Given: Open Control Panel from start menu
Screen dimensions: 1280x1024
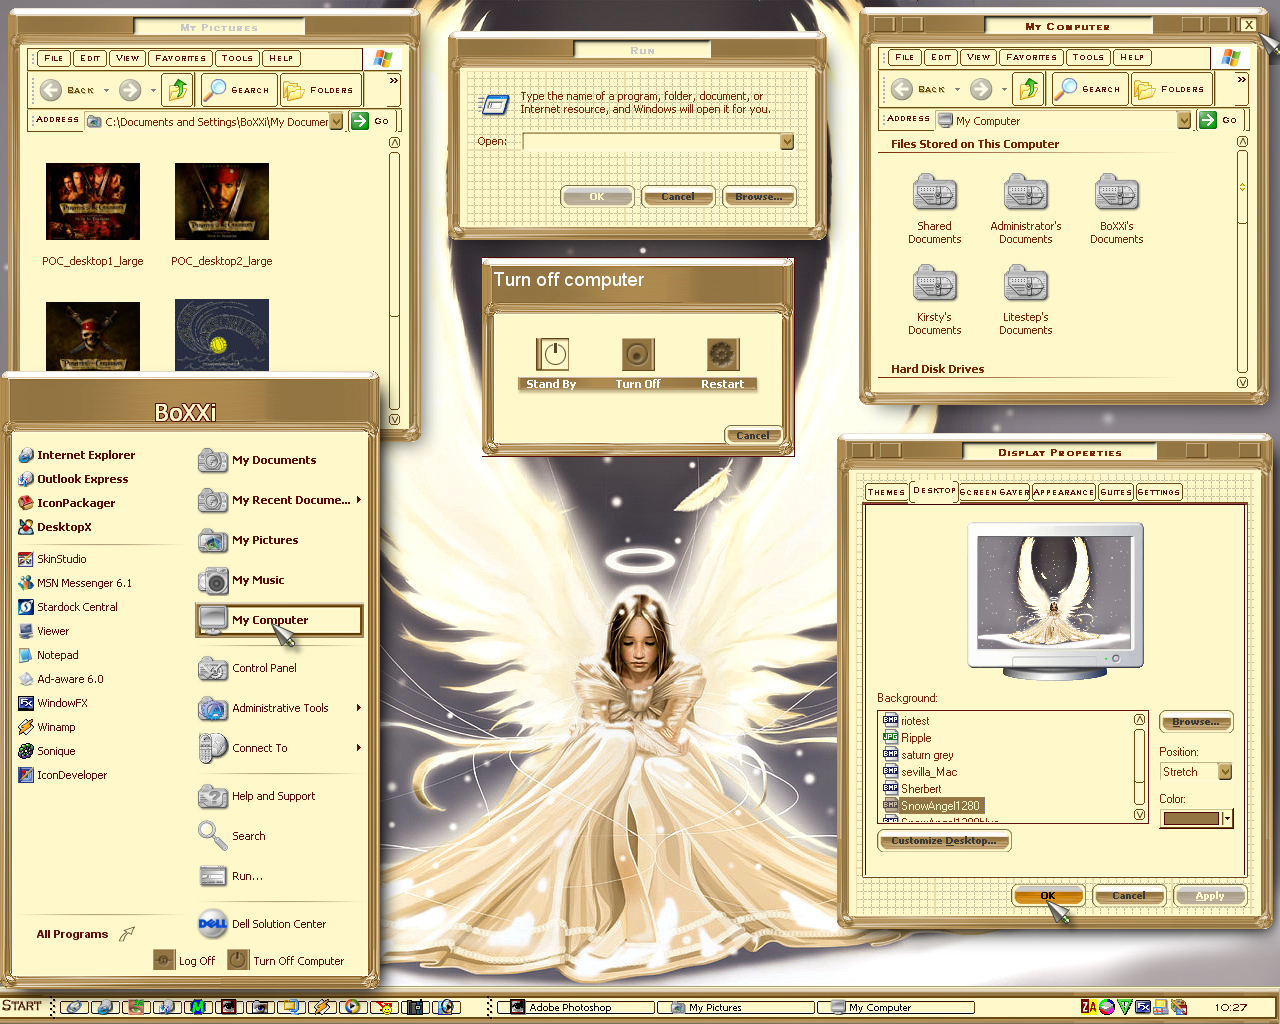Looking at the screenshot, I should point(264,668).
